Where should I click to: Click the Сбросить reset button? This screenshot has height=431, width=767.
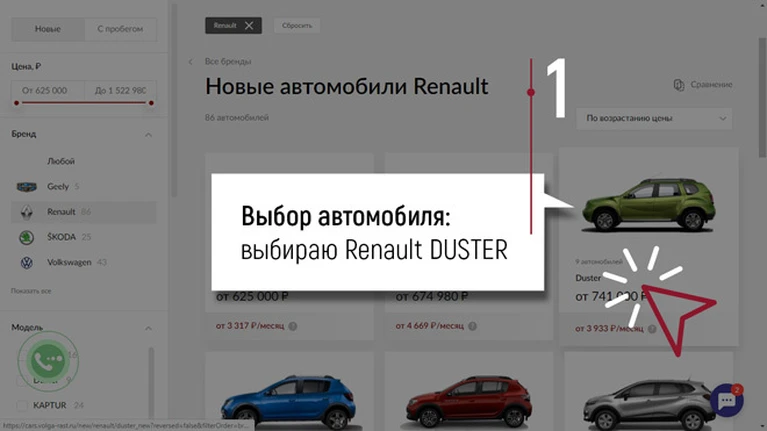pyautogui.click(x=297, y=25)
